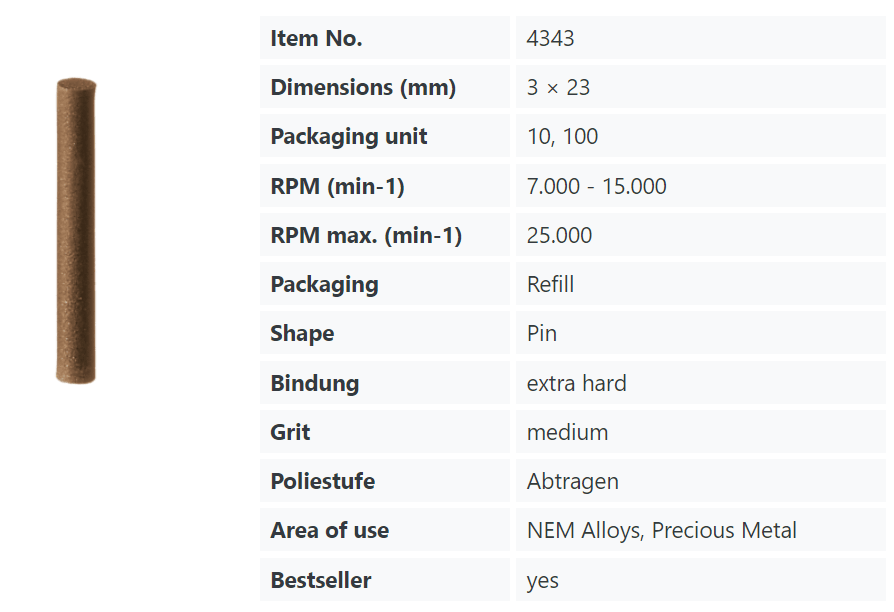
Task: Click the max RPM value "25.000"
Action: [x=559, y=235]
